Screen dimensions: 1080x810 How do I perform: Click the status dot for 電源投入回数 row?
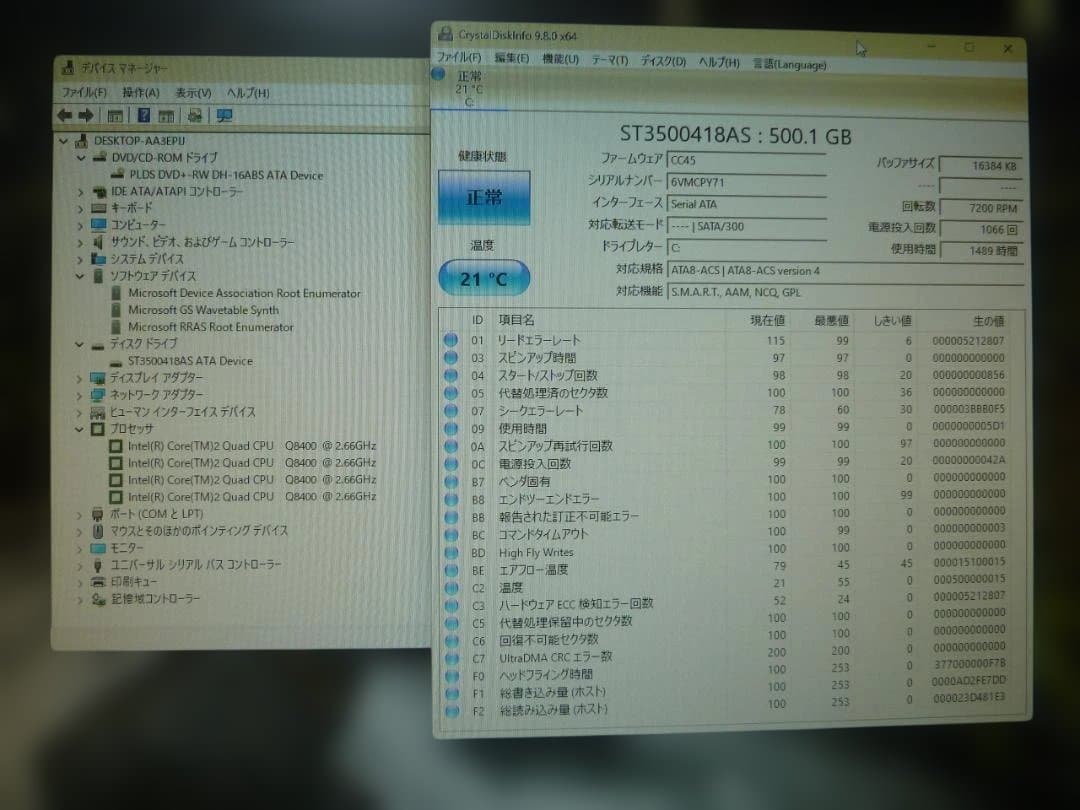click(451, 464)
